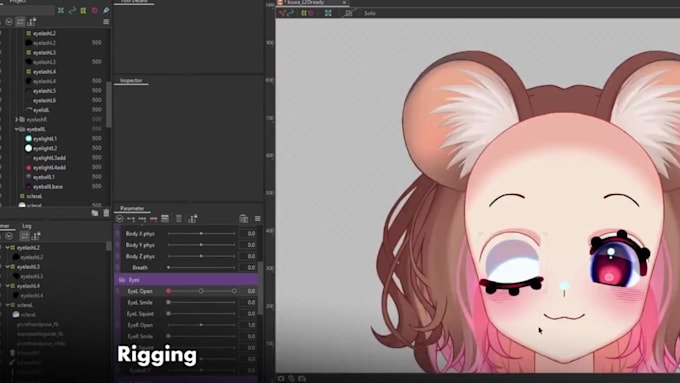Expand the eyelashR folder
This screenshot has height=383, width=680.
17,119
